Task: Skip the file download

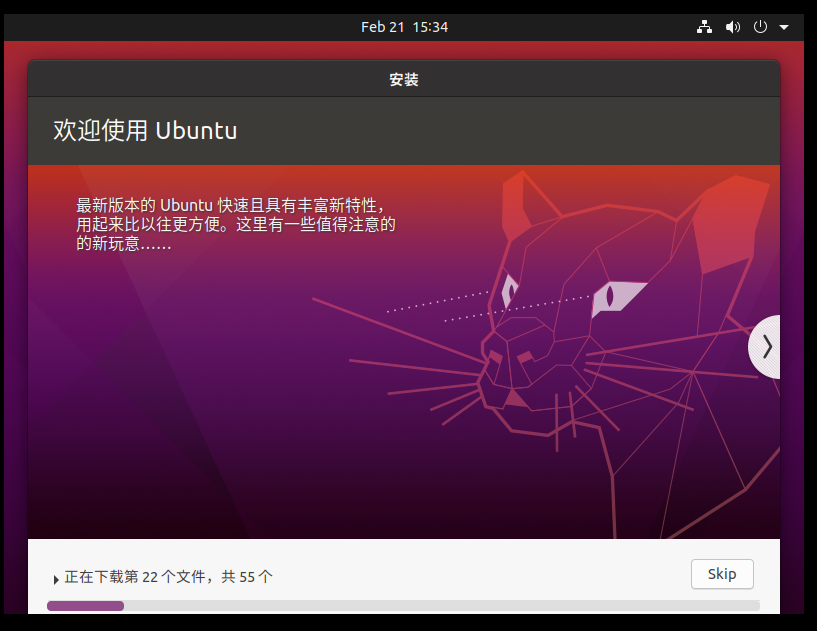Action: pos(722,574)
